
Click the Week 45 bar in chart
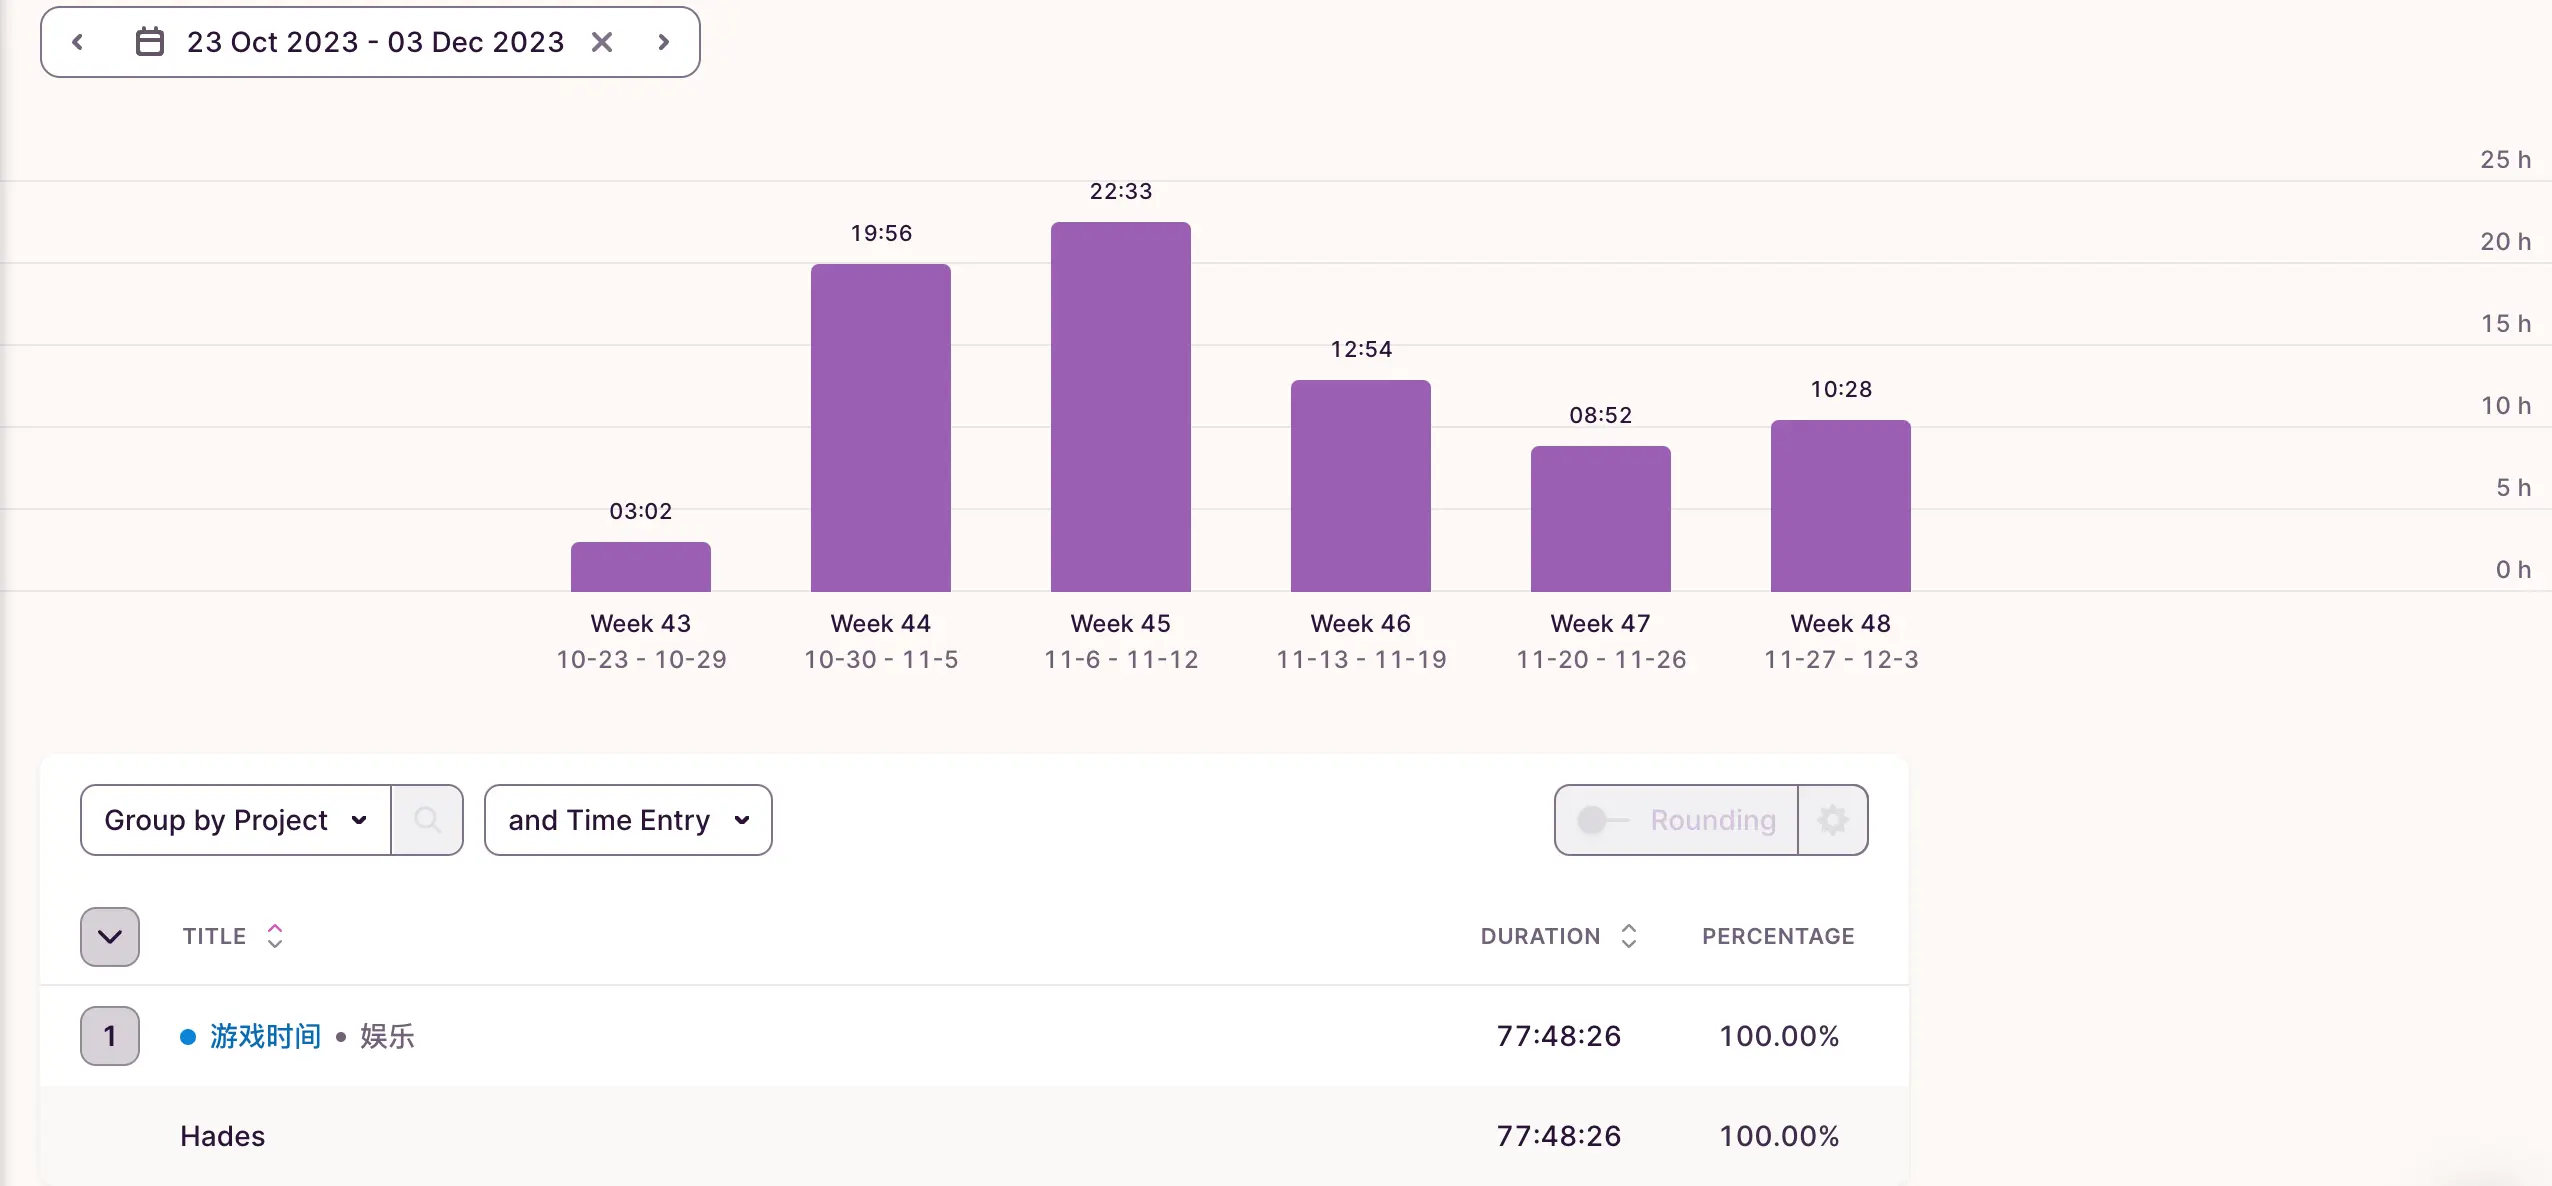(x=1120, y=407)
